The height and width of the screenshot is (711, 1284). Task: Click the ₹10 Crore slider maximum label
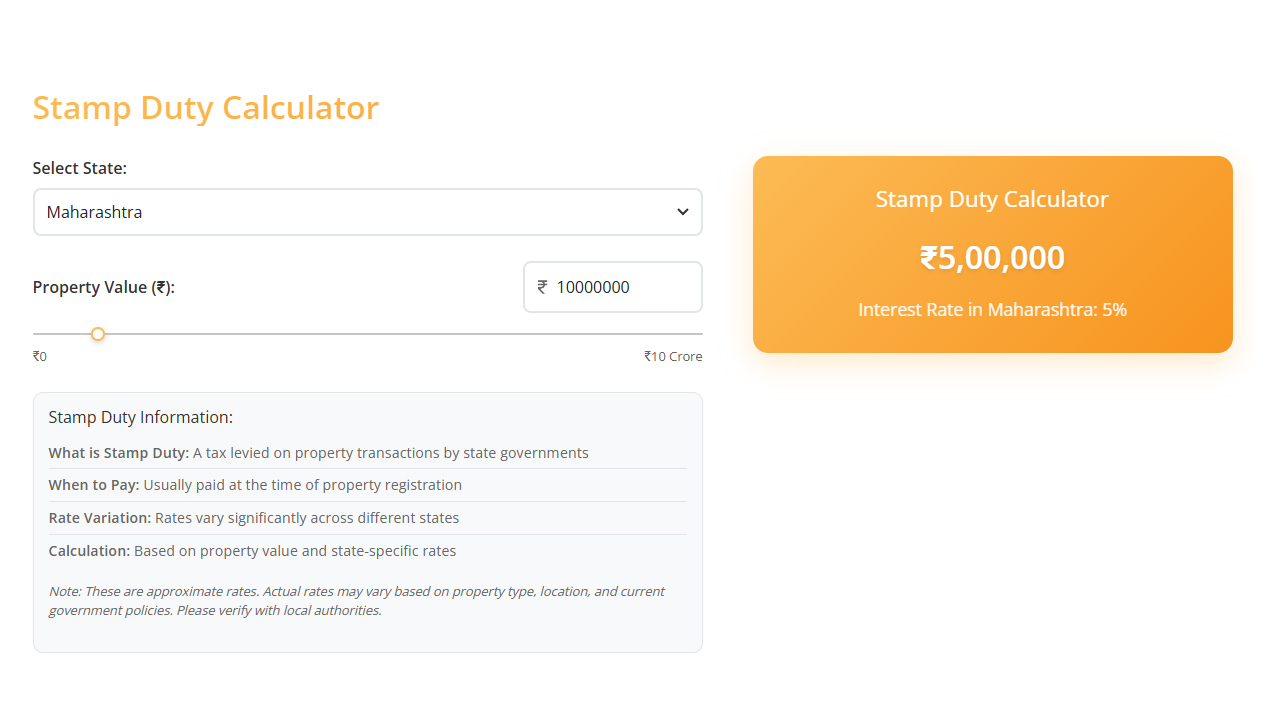(673, 356)
